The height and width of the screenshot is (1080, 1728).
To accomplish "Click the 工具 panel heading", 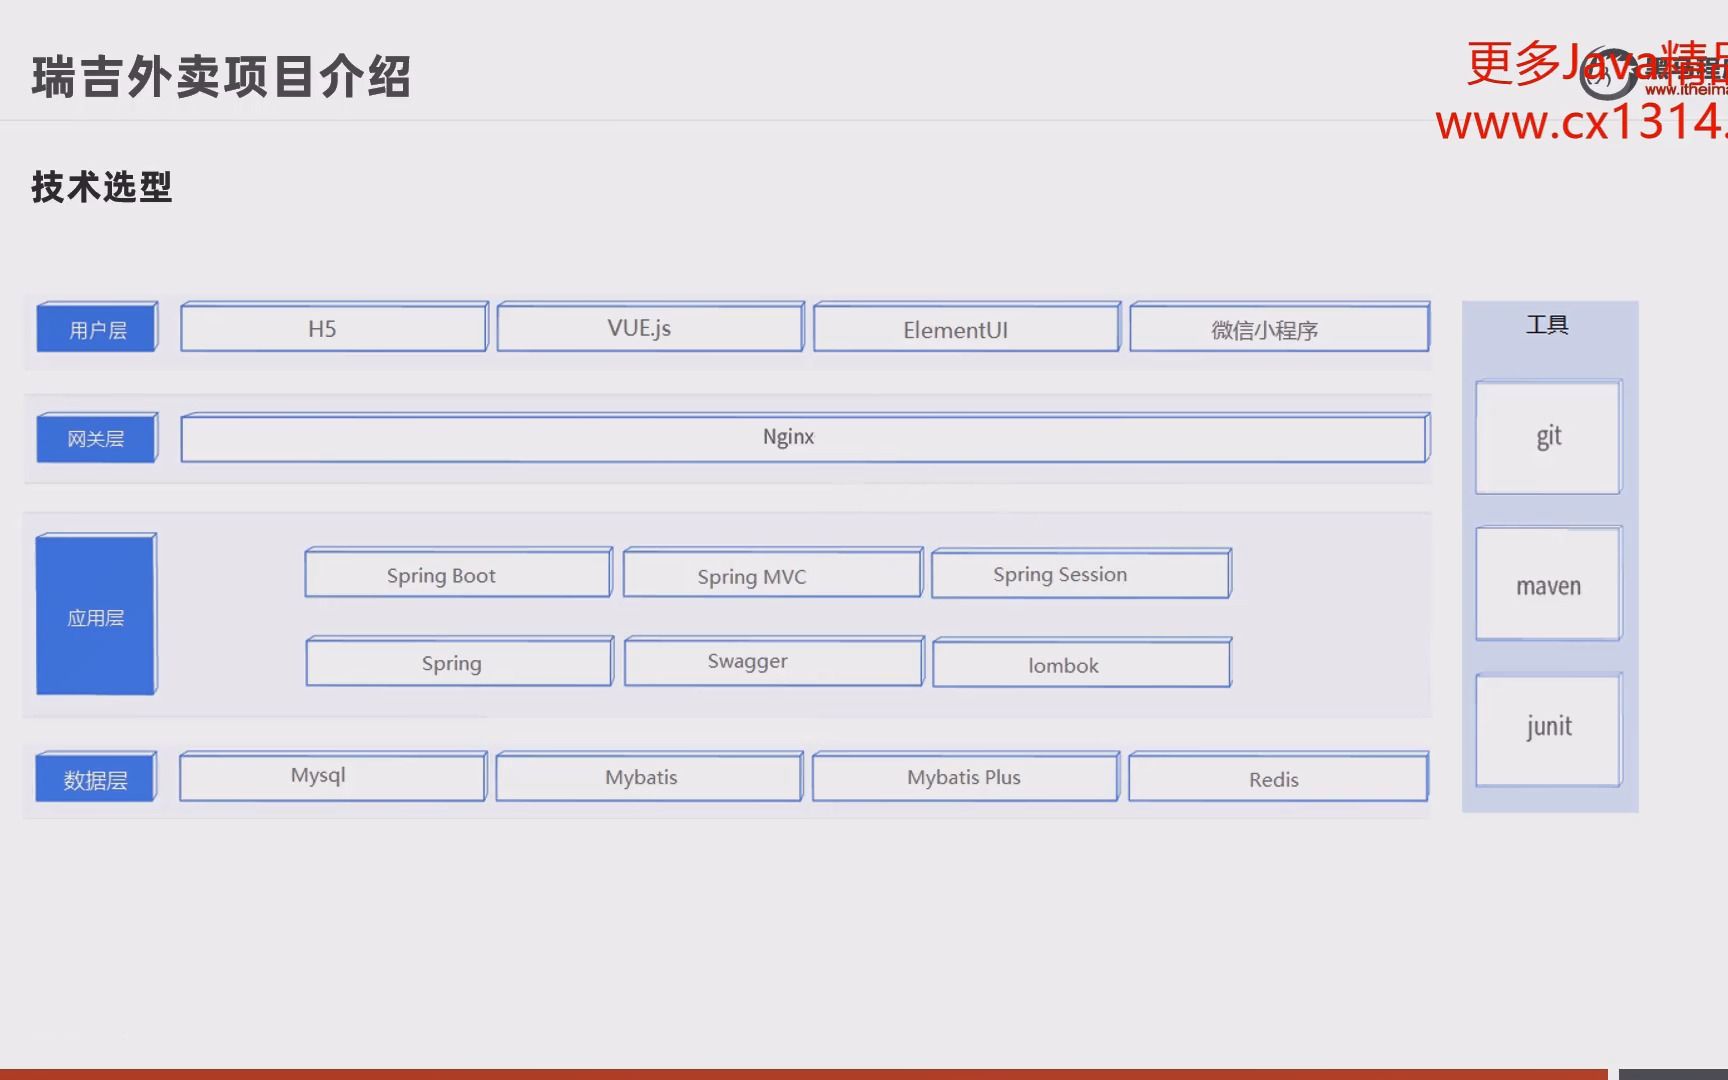I will (x=1547, y=325).
